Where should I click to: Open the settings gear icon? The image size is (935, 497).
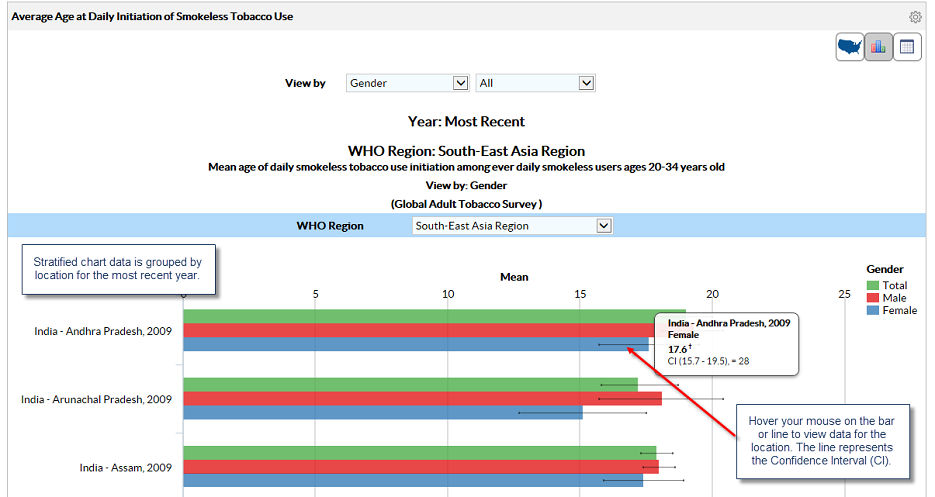915,17
